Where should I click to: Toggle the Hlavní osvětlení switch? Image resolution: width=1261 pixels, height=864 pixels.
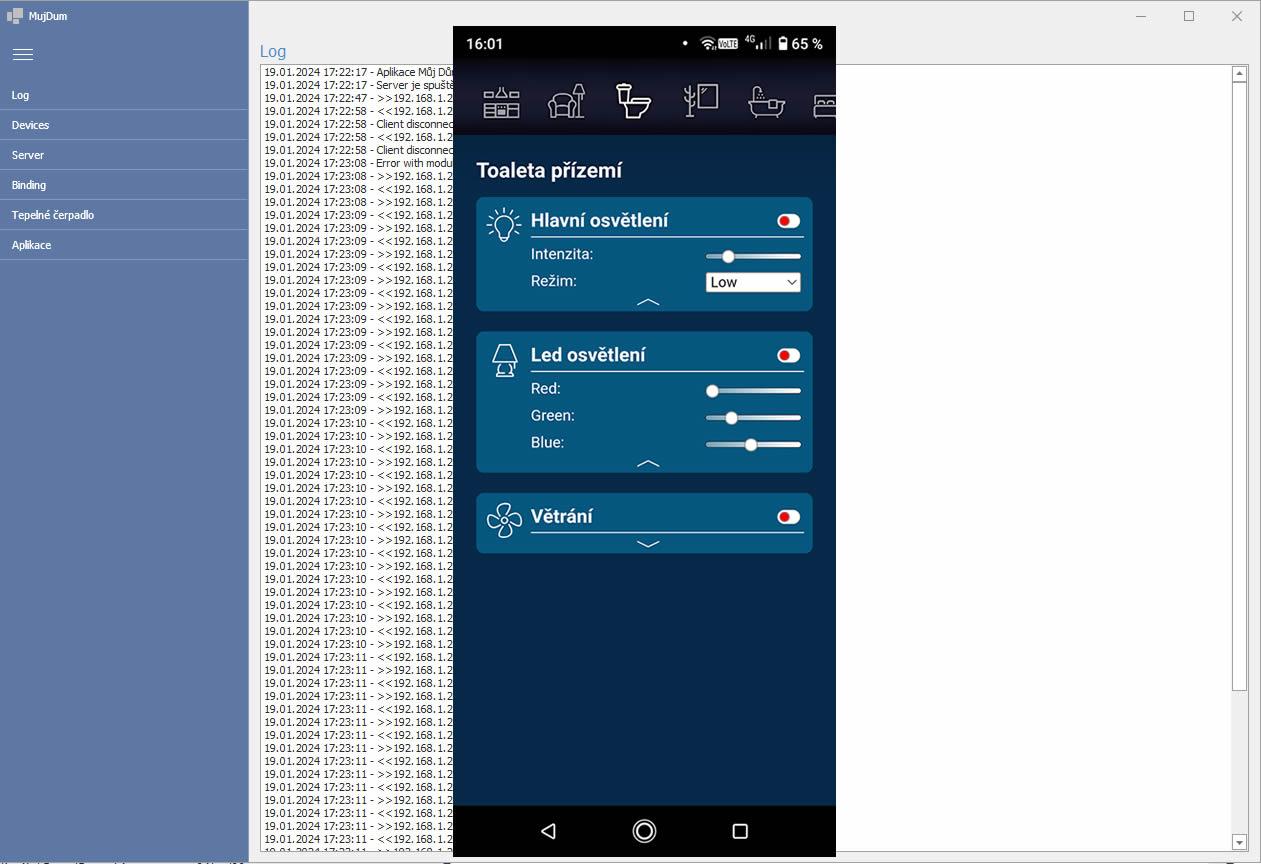[788, 221]
